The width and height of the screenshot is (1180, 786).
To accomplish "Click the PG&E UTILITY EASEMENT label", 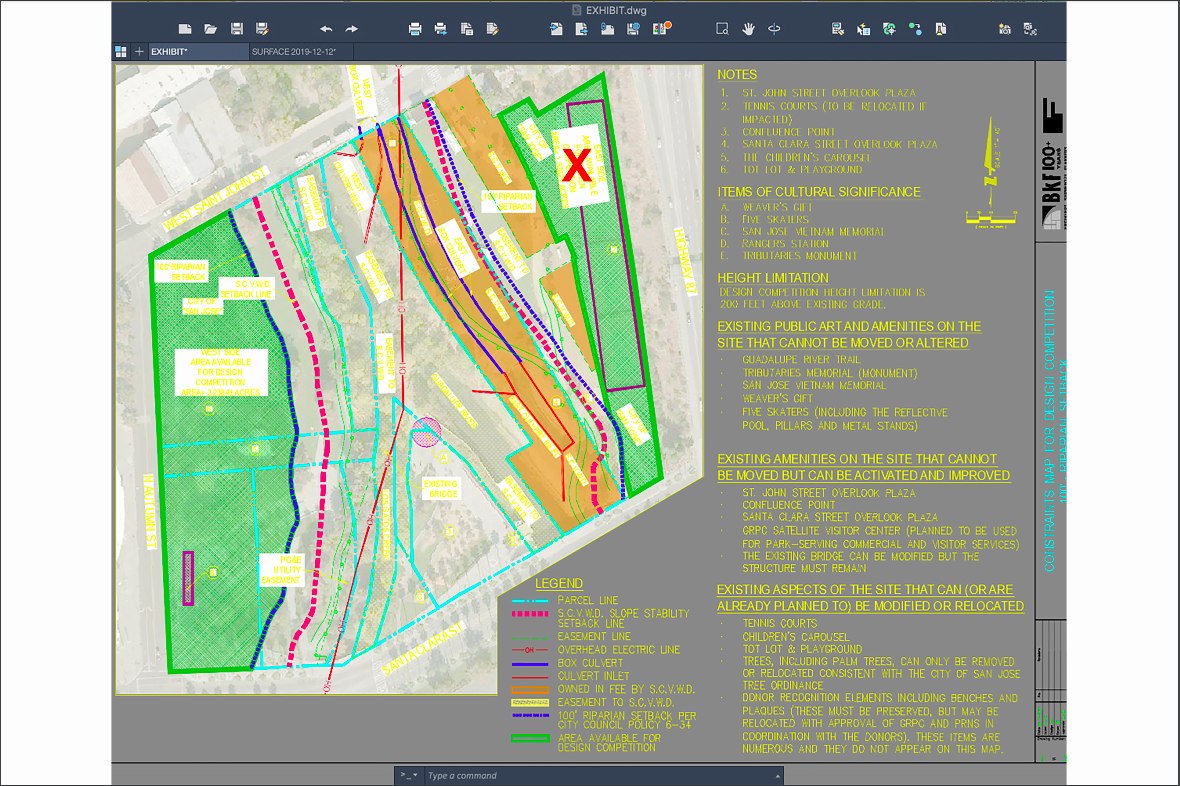I will (281, 570).
